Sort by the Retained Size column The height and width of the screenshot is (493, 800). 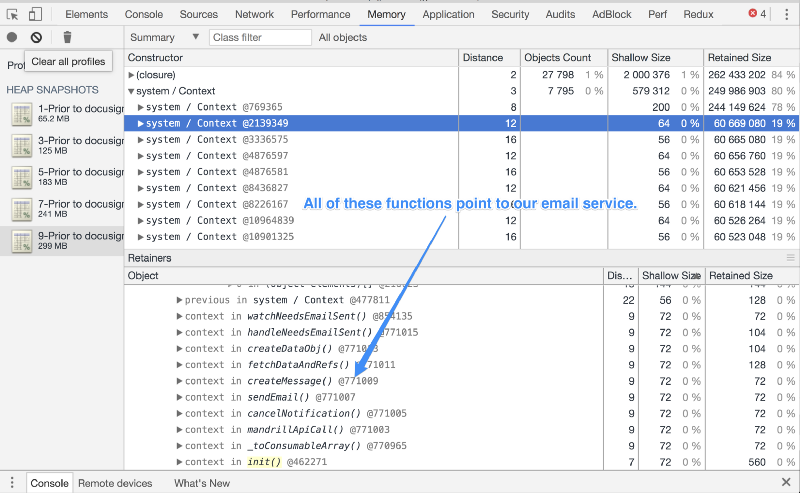coord(740,58)
